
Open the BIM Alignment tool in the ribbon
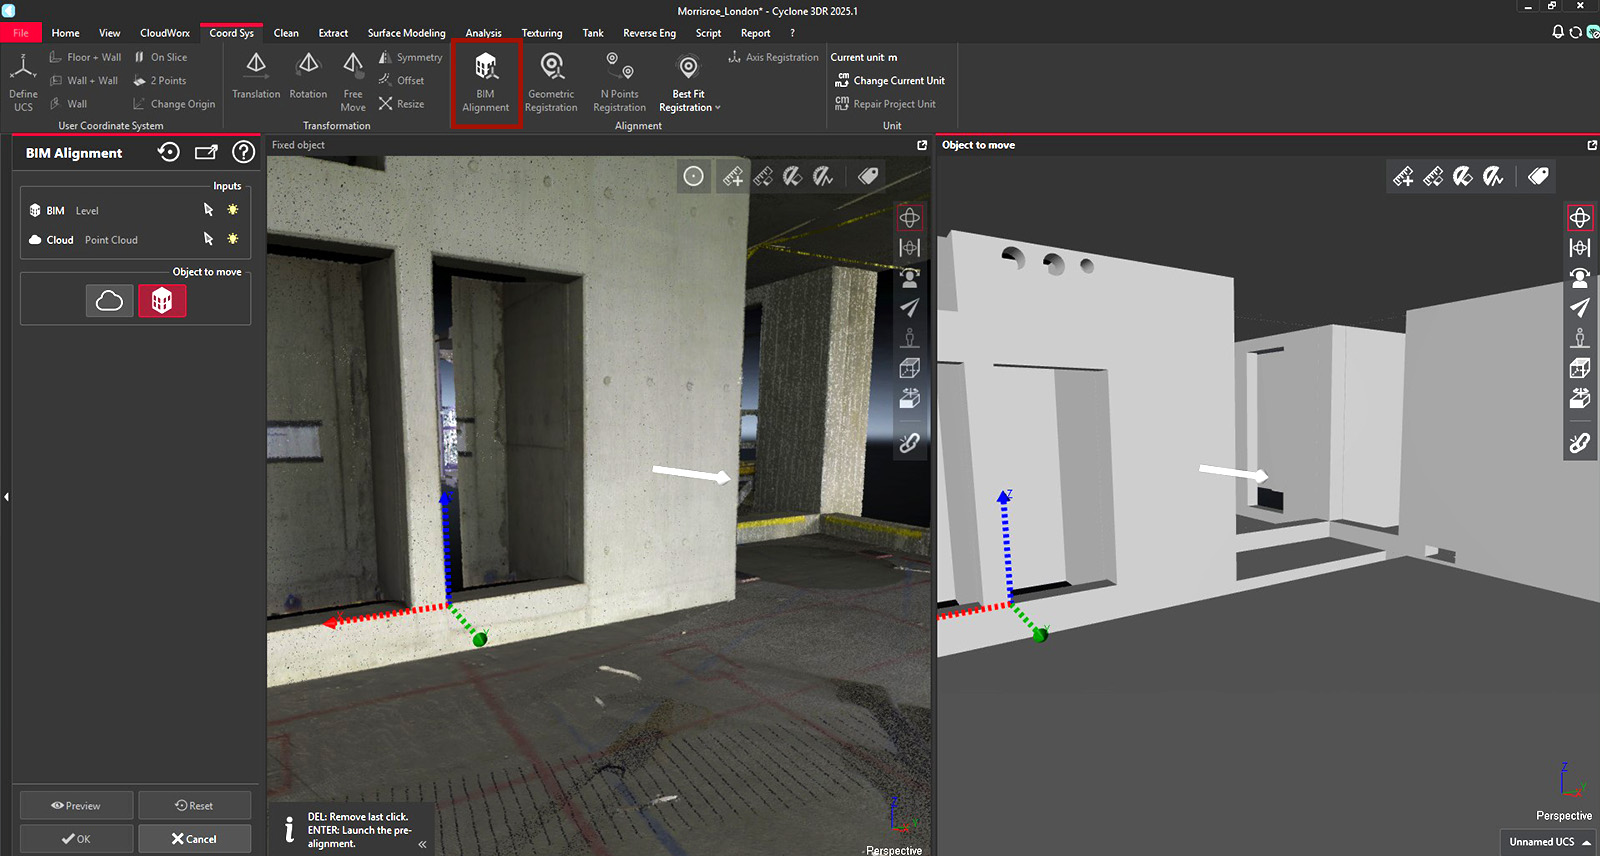click(486, 83)
